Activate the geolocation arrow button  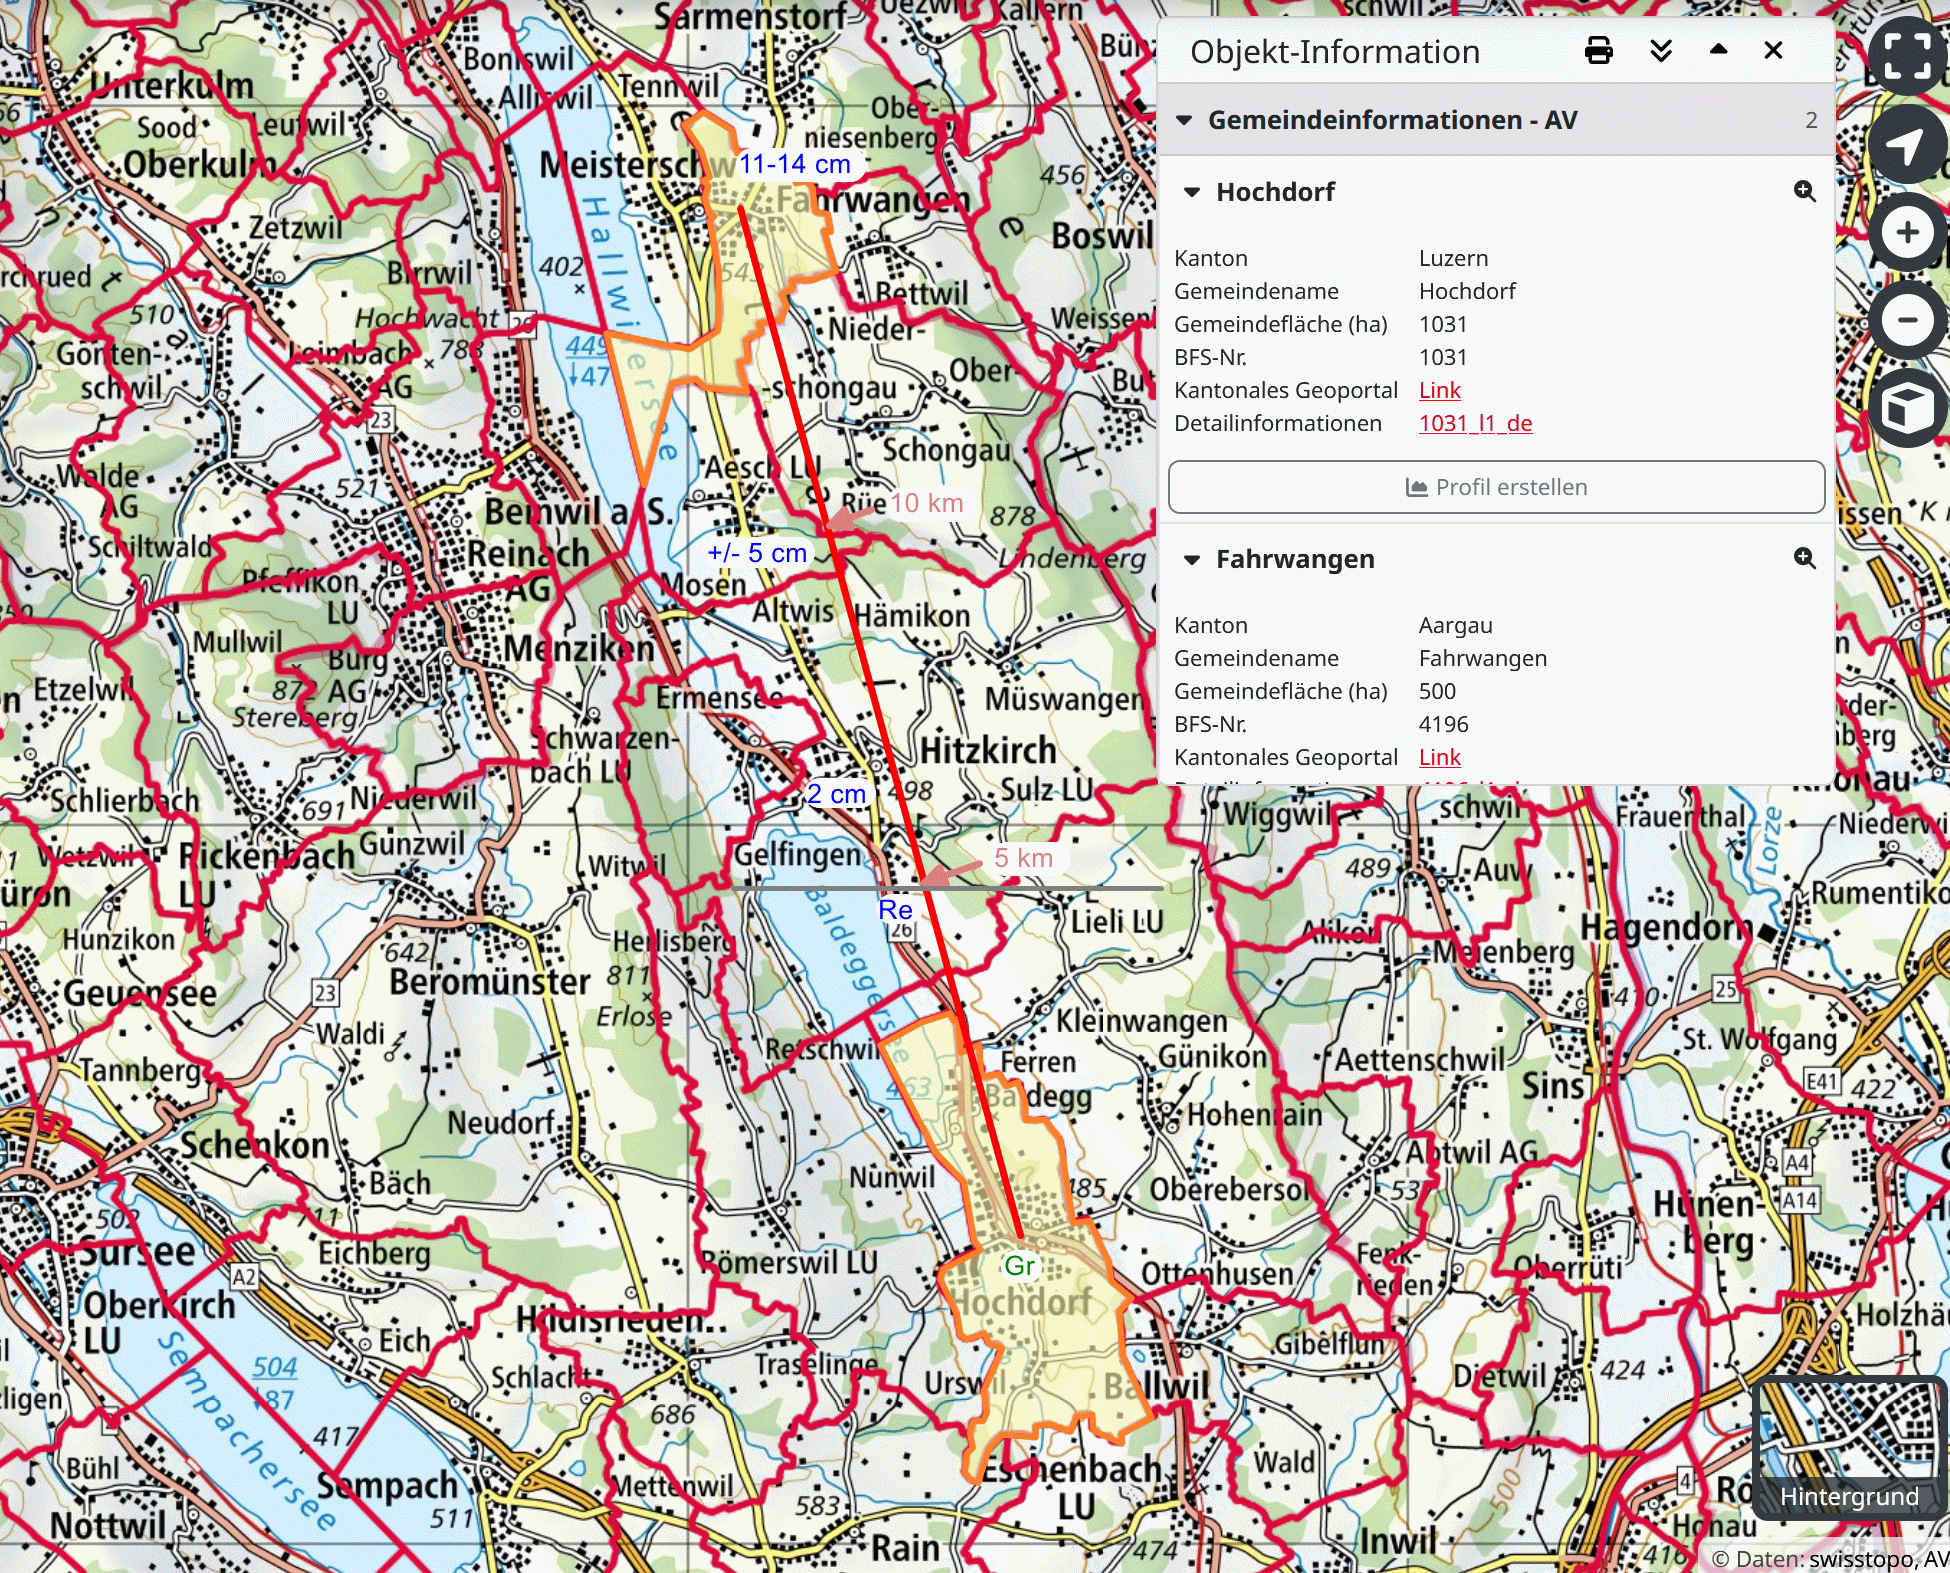(x=1907, y=145)
